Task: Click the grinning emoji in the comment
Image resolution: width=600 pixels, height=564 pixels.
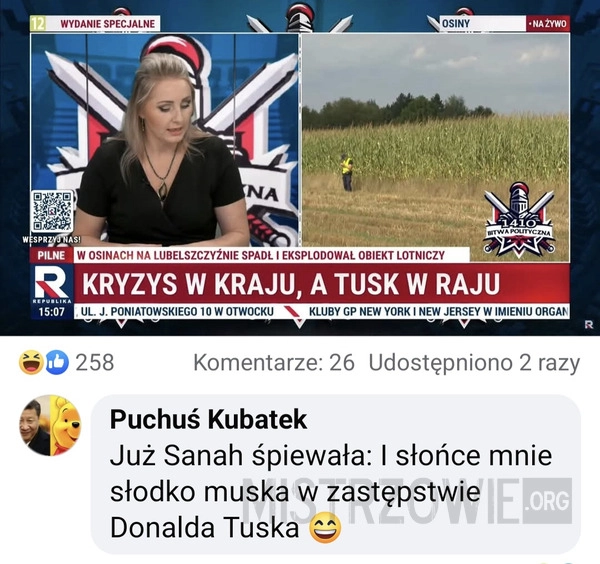Action: coord(325,527)
